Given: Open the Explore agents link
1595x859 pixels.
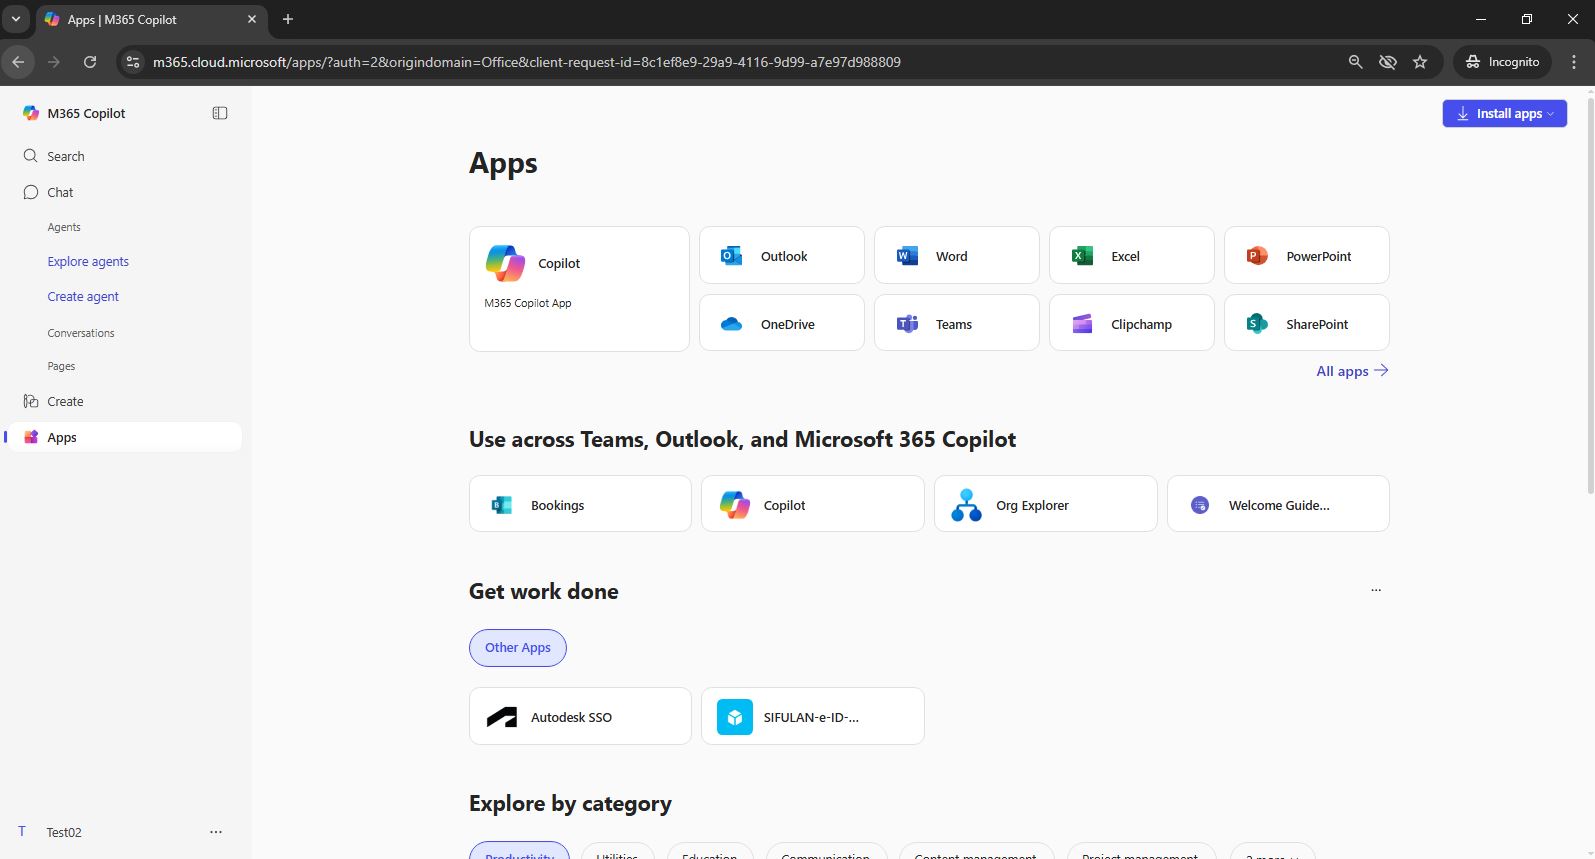Looking at the screenshot, I should (88, 262).
